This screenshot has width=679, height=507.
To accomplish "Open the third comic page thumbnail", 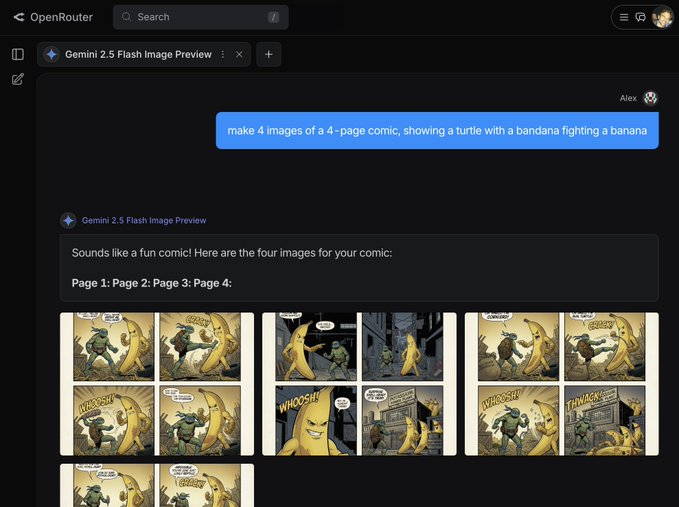I will 561,384.
